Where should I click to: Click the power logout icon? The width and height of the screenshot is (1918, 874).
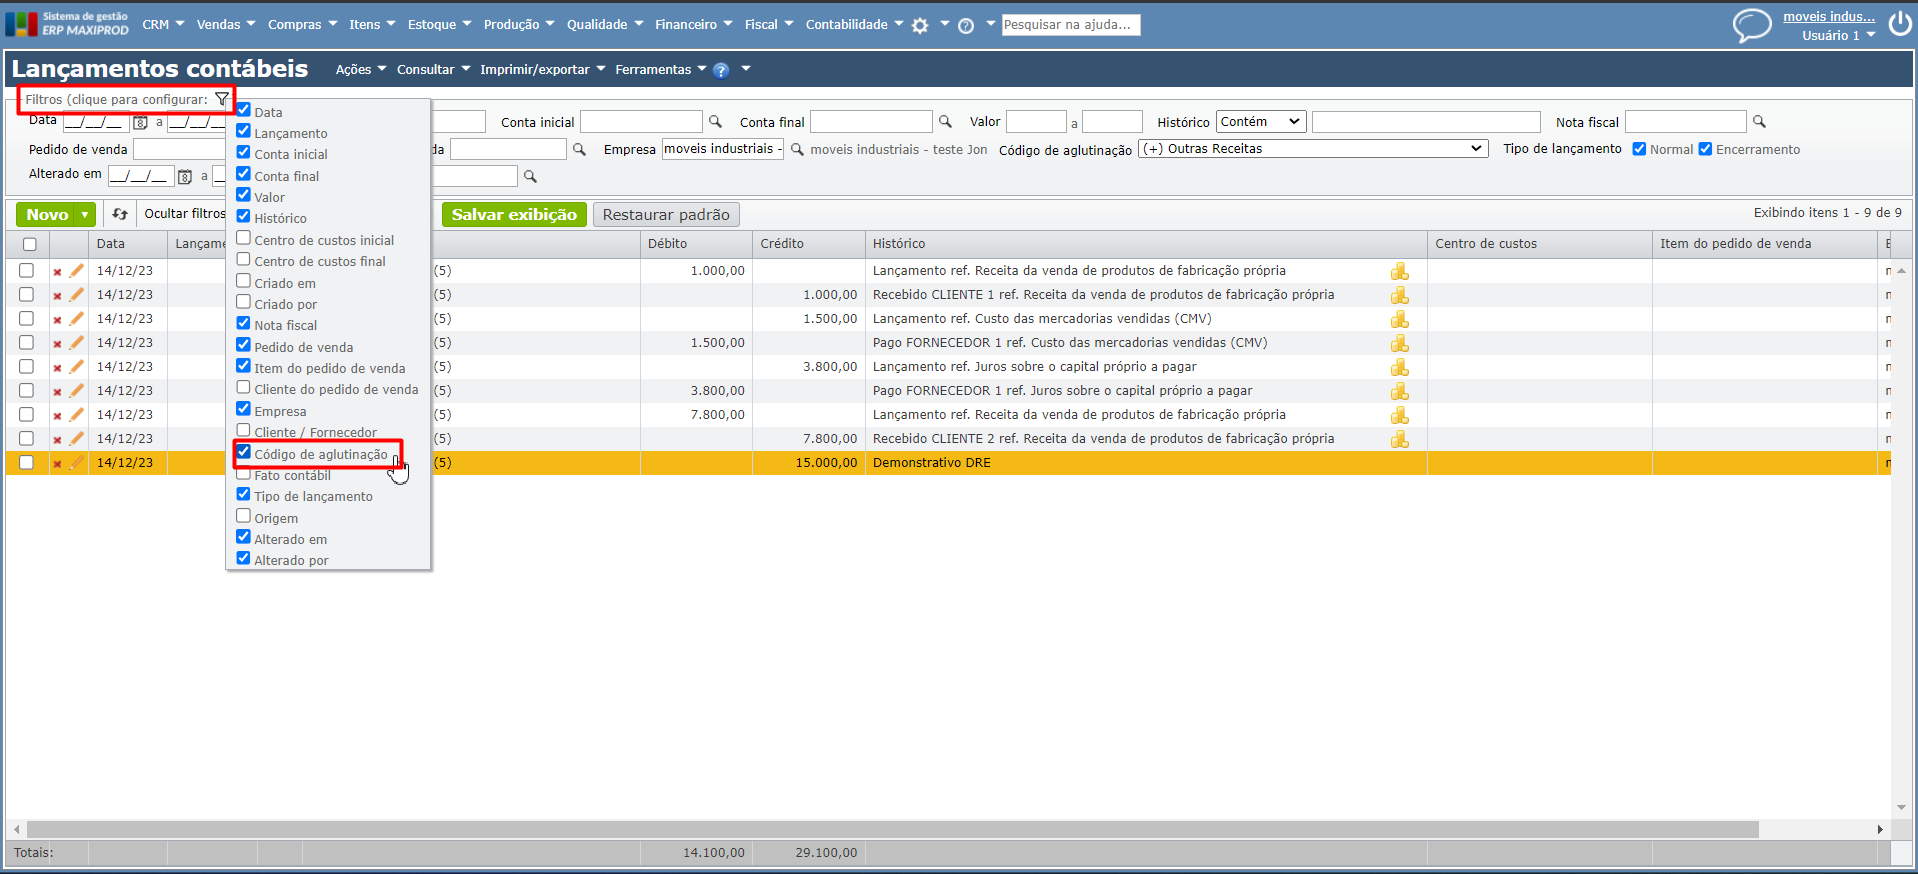tap(1900, 24)
